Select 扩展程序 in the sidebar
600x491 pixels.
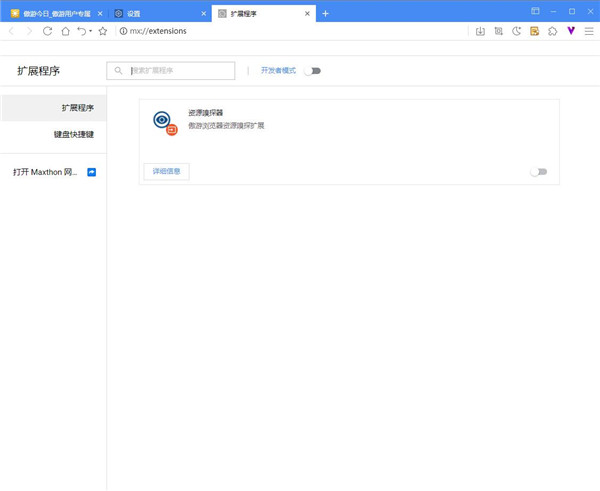click(x=54, y=108)
